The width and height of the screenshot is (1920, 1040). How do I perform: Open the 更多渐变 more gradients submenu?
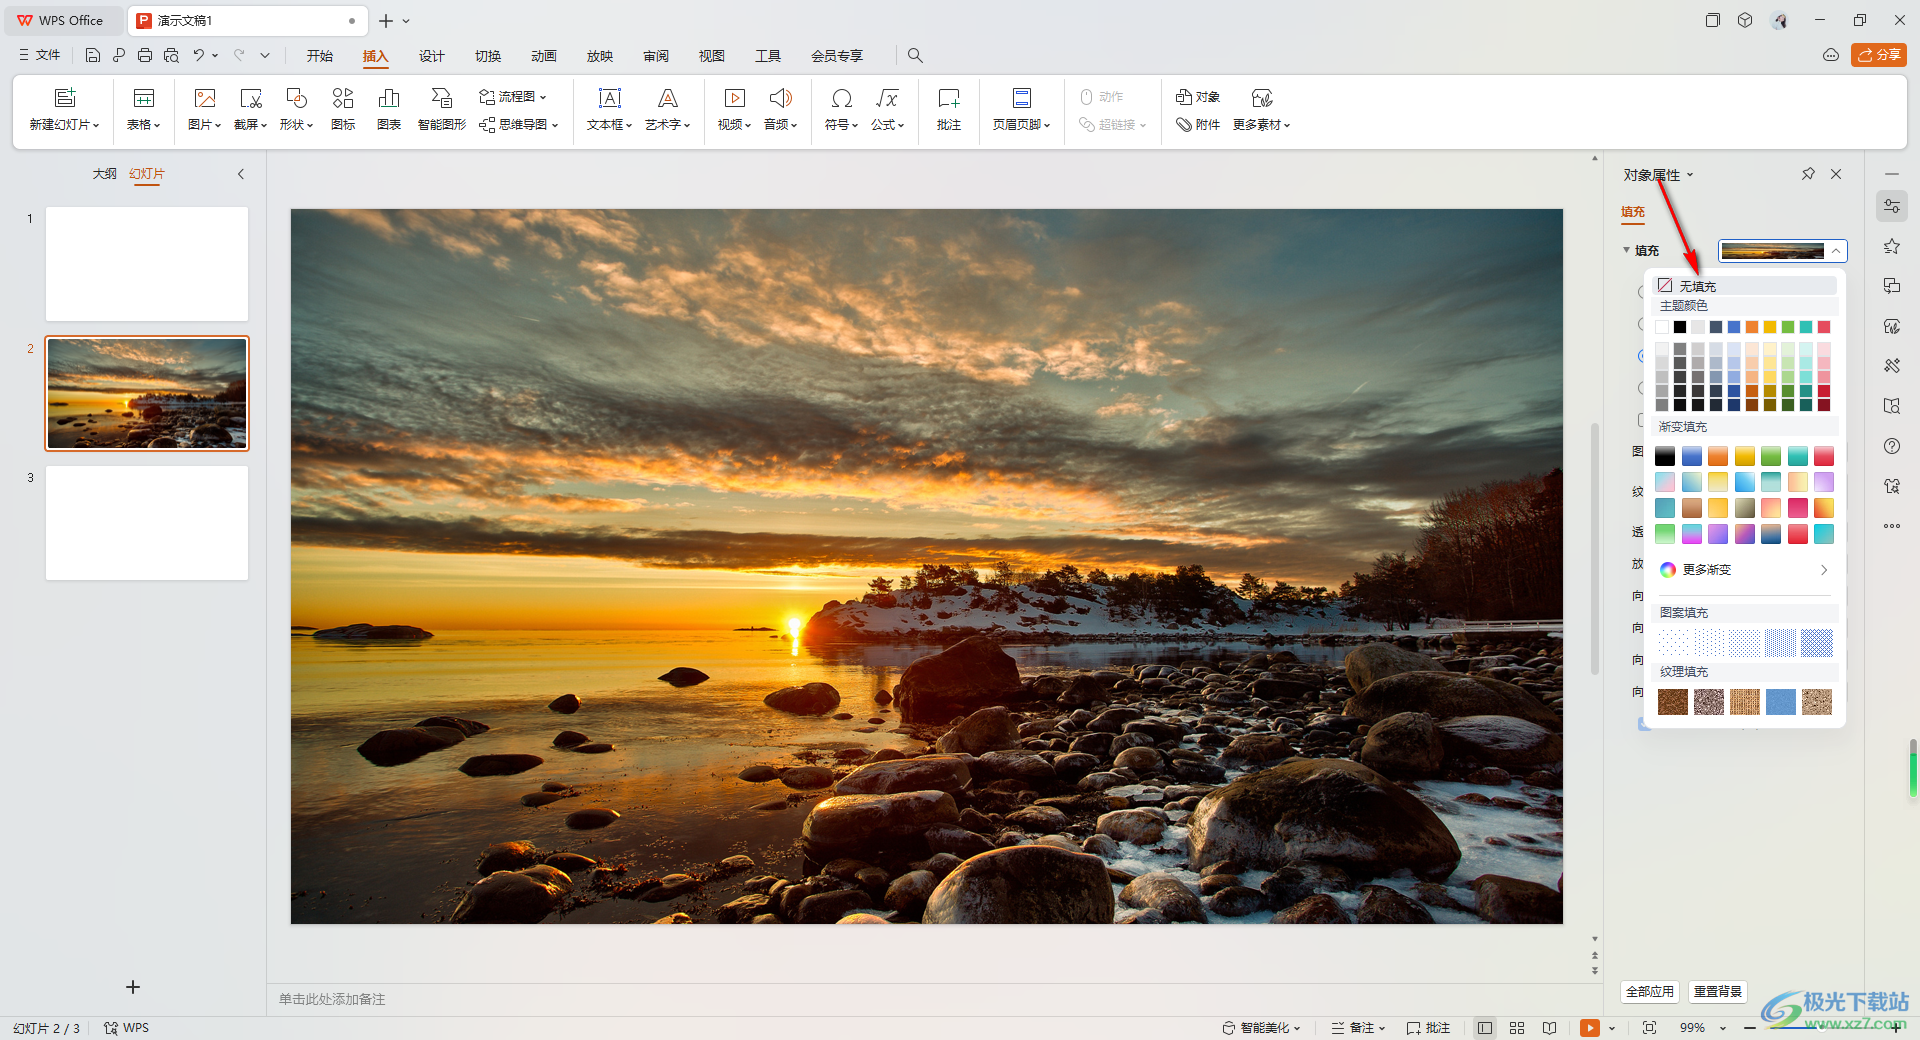point(1745,570)
